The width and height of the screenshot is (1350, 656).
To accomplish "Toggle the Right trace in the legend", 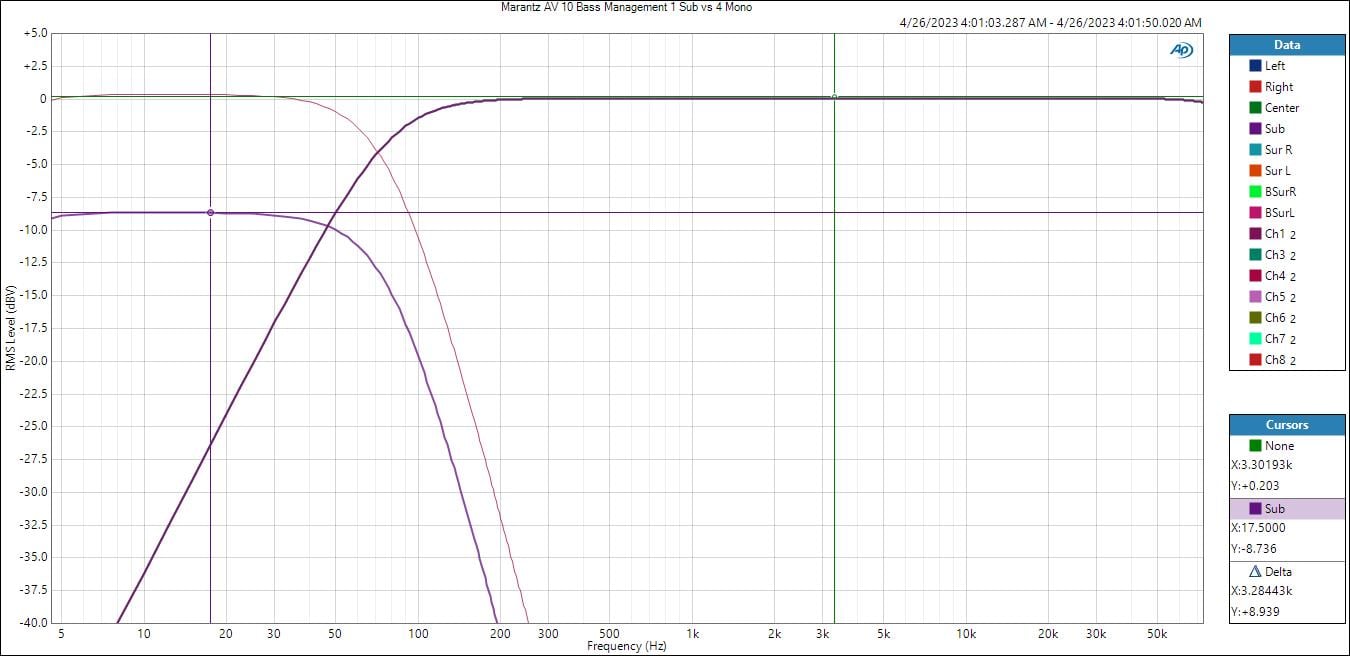I will 1278,87.
